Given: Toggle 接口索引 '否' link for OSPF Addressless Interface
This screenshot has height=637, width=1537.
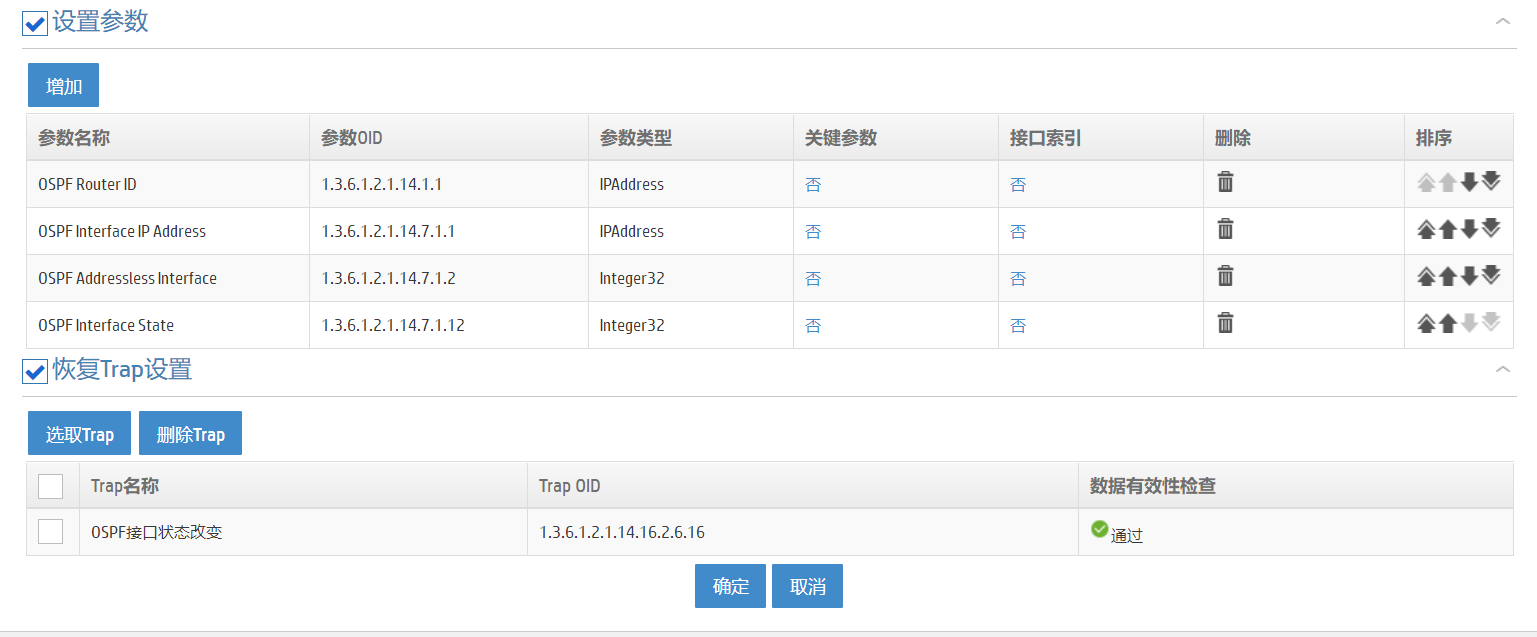Looking at the screenshot, I should 1018,279.
